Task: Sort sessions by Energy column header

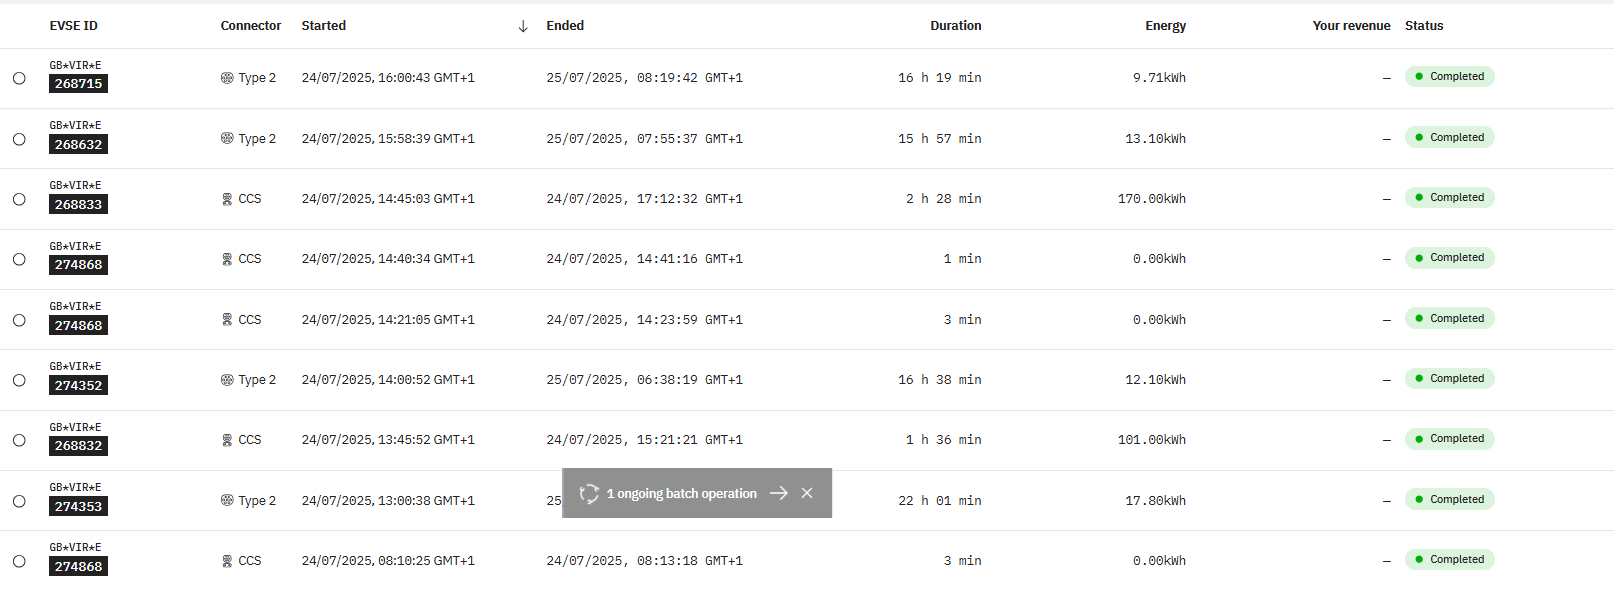Action: [1165, 26]
